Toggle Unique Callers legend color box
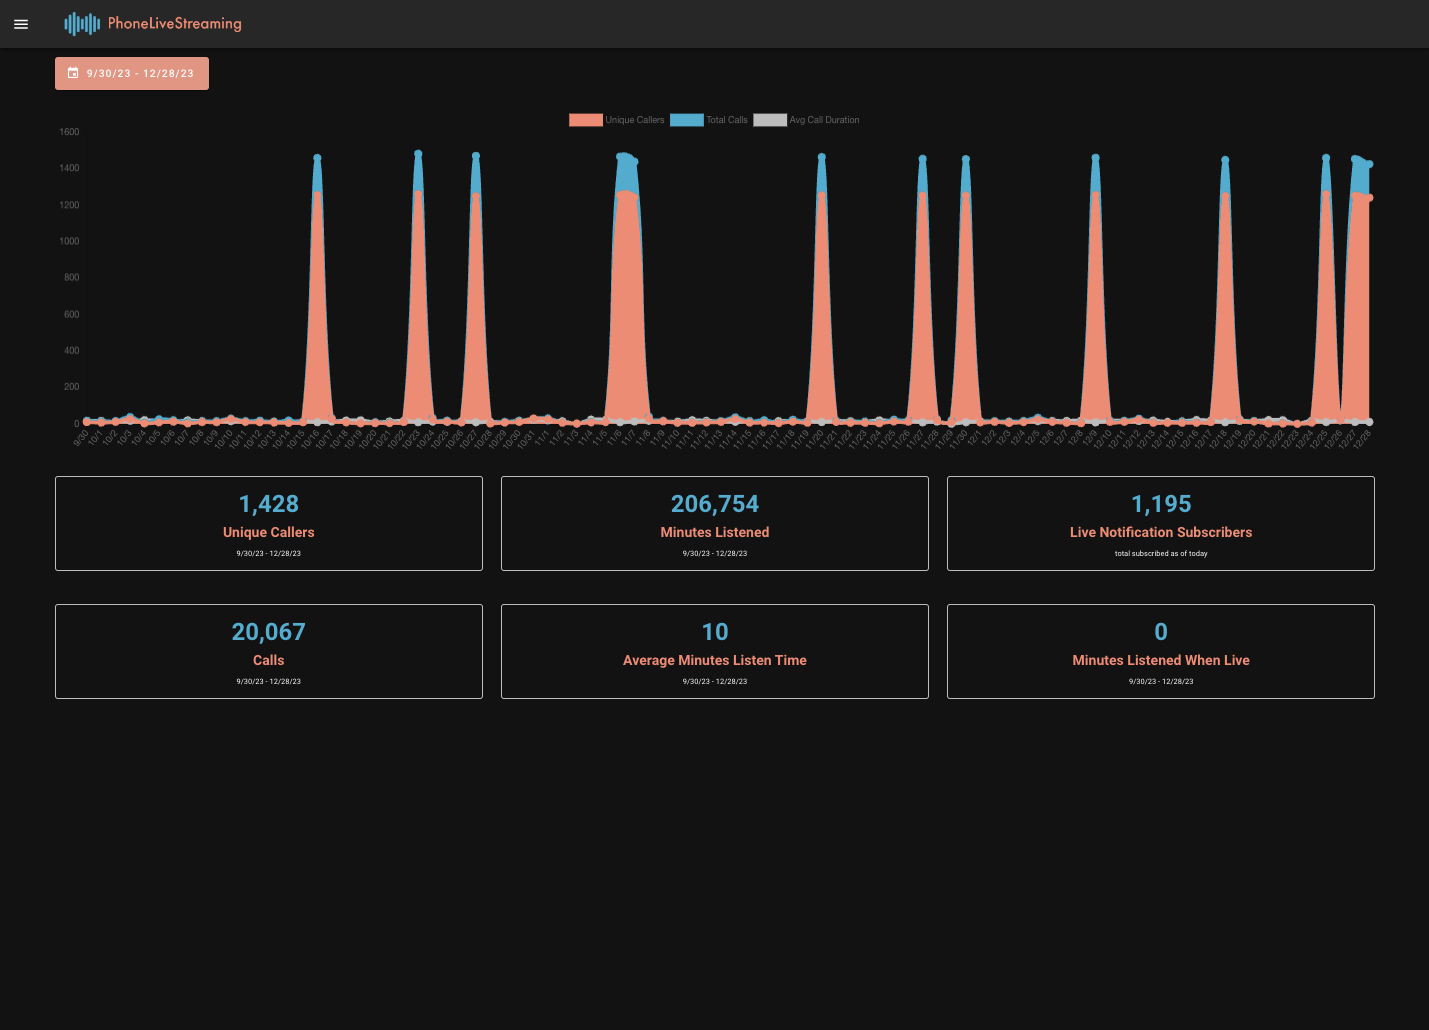 click(586, 120)
